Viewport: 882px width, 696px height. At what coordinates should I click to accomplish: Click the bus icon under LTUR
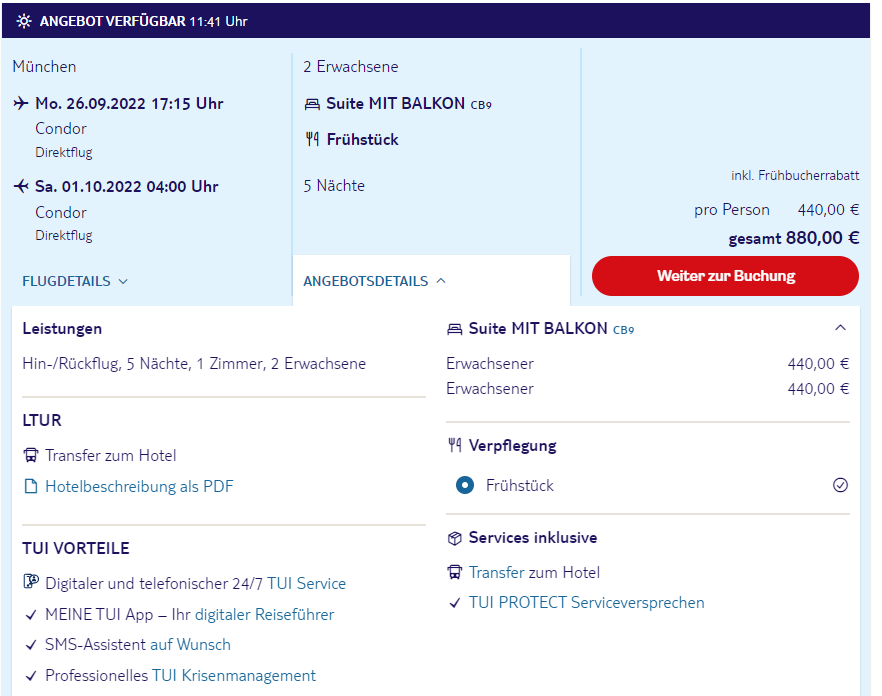click(30, 456)
